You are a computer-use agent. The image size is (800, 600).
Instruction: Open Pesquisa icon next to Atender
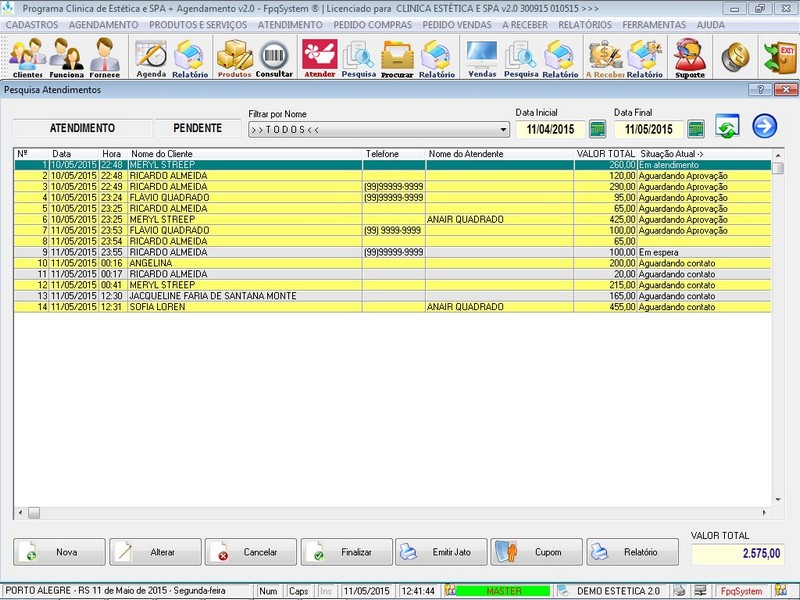tap(359, 57)
